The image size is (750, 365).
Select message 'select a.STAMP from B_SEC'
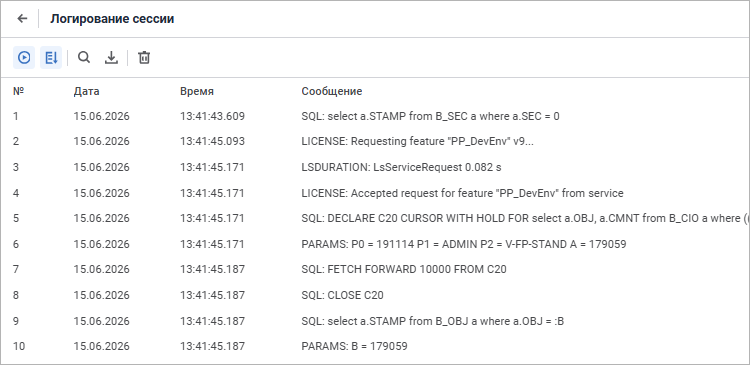coord(430,116)
